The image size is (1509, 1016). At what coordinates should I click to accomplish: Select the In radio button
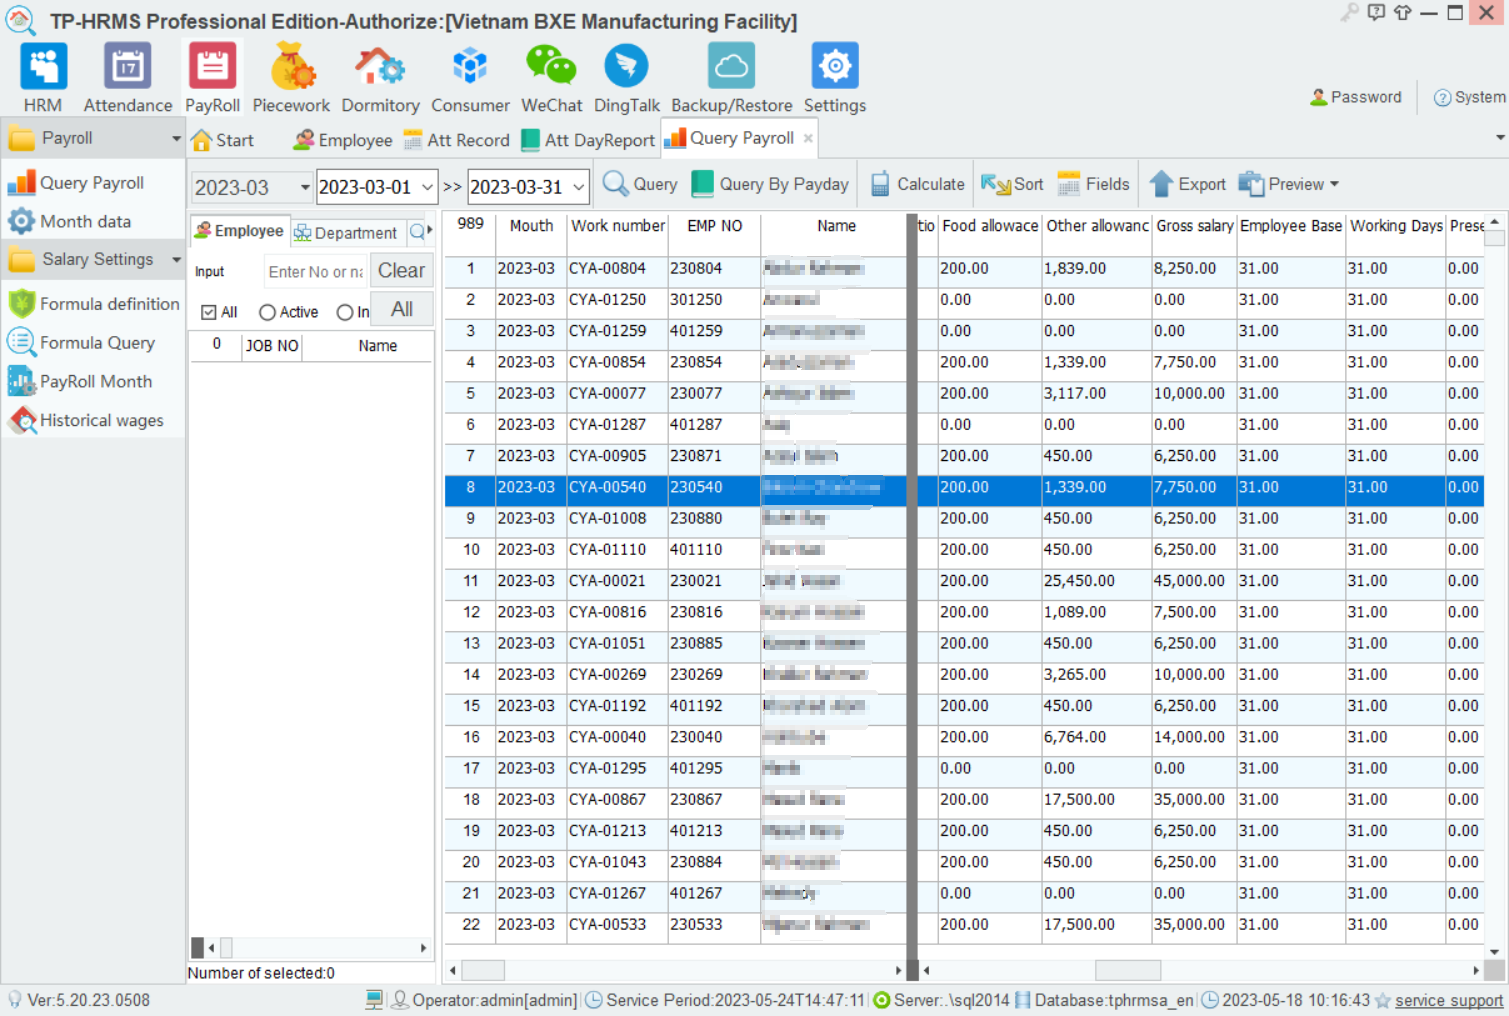pyautogui.click(x=345, y=312)
